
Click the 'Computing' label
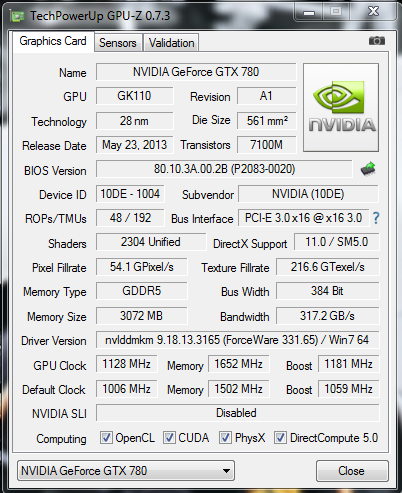61,439
